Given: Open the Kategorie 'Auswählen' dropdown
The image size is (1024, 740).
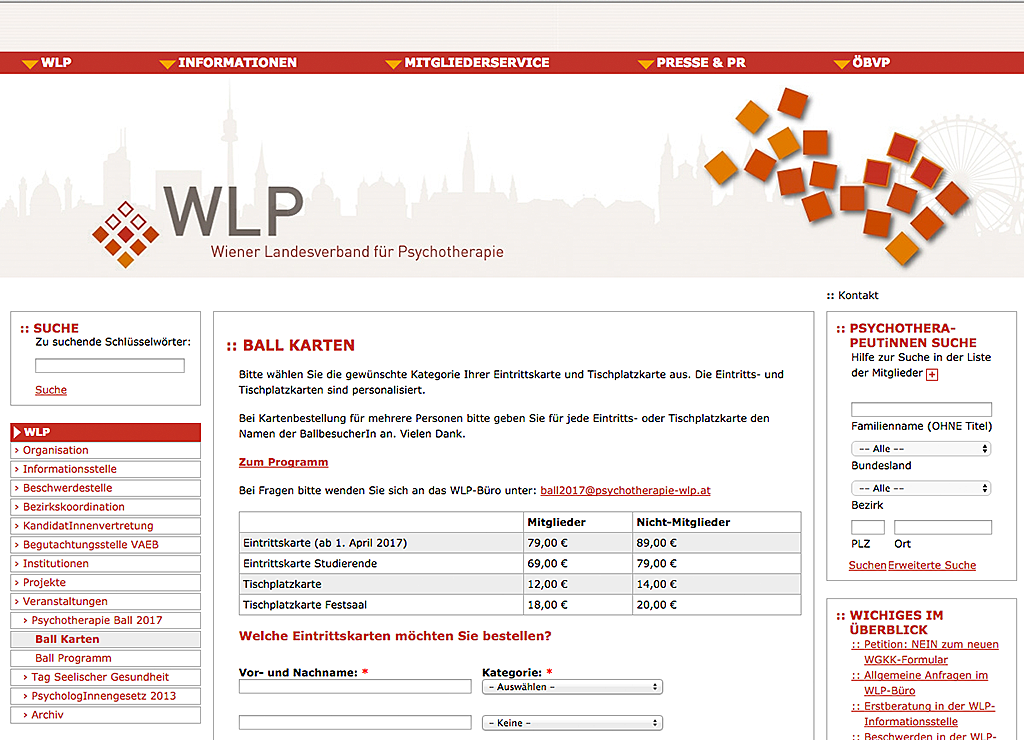Looking at the screenshot, I should click(572, 687).
